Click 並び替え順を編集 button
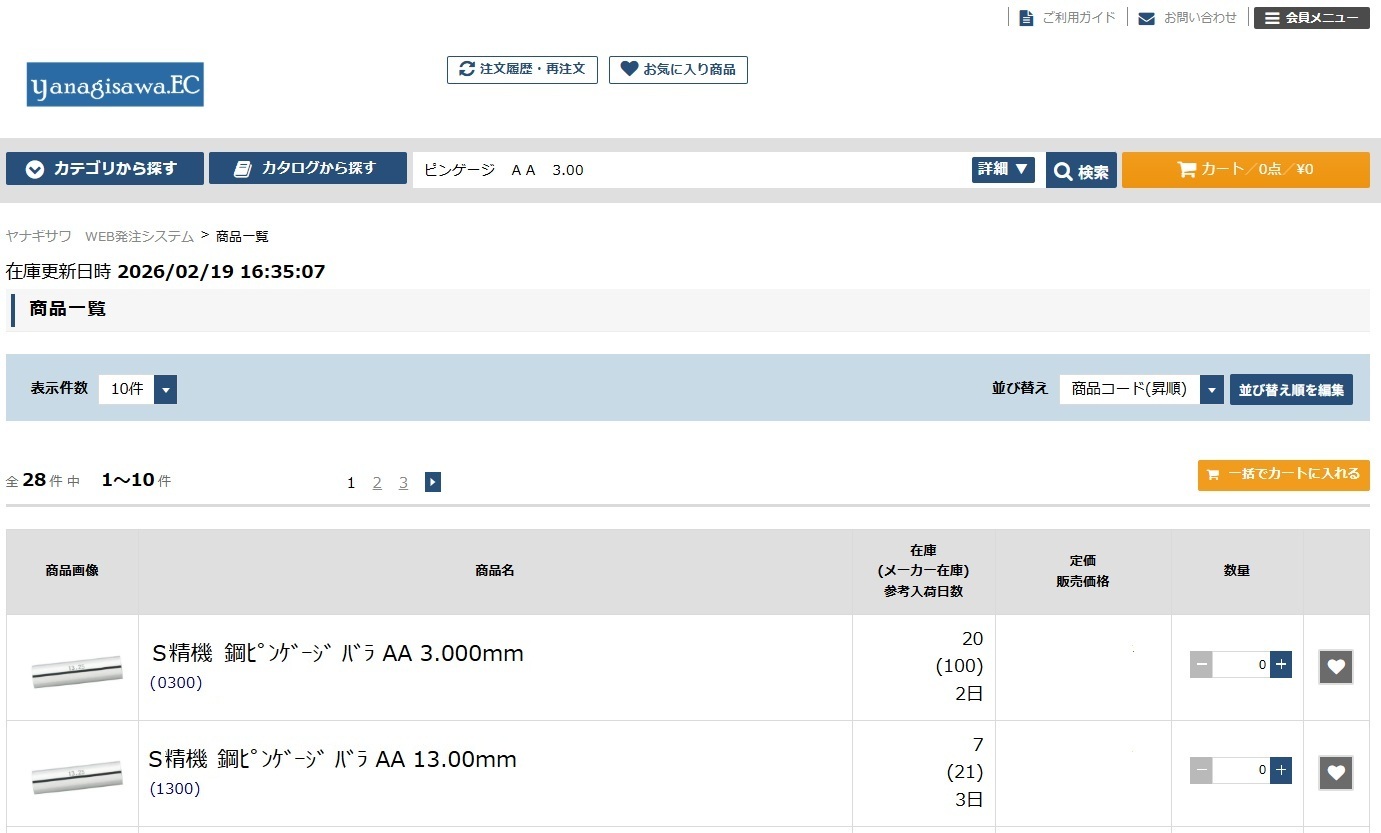This screenshot has height=833, width=1381. tap(1291, 389)
